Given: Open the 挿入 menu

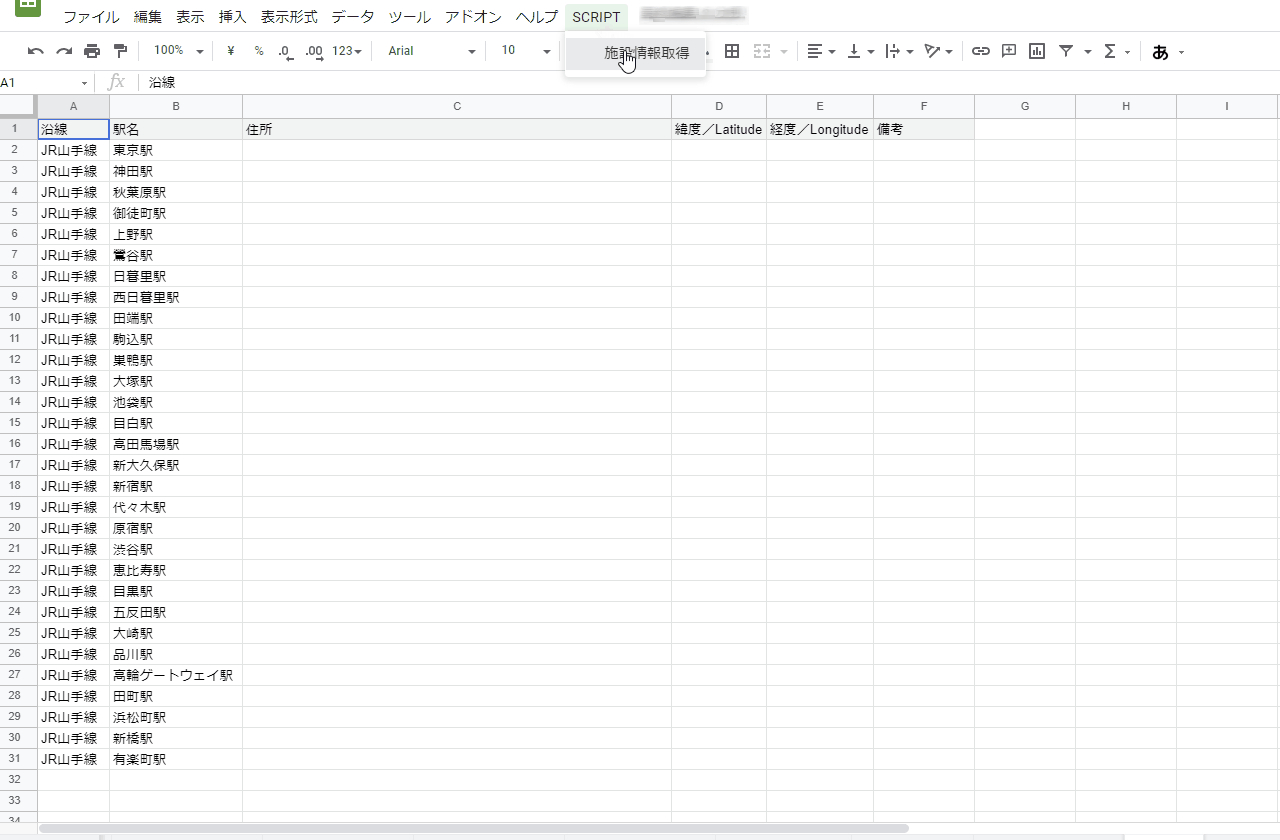Looking at the screenshot, I should pyautogui.click(x=232, y=17).
